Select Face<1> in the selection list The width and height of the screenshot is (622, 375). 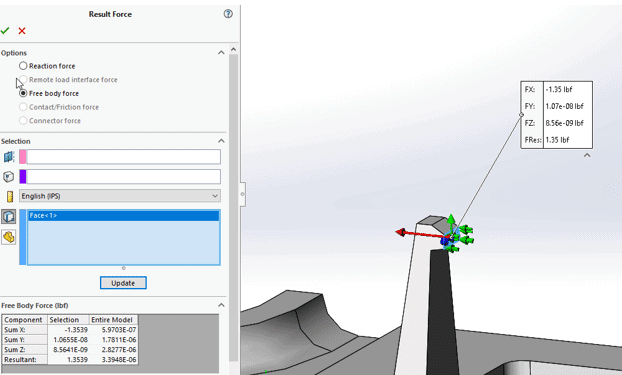point(123,215)
